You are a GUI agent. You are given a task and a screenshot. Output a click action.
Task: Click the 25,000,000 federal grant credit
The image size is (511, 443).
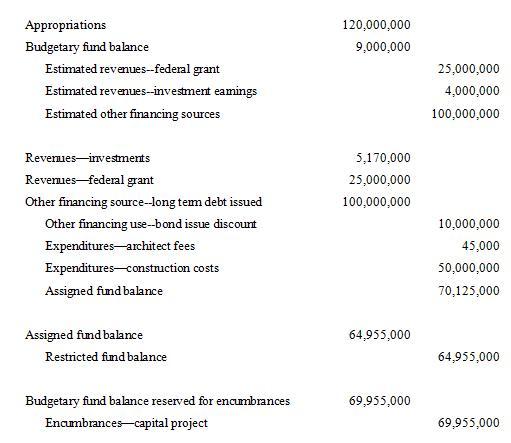point(469,69)
